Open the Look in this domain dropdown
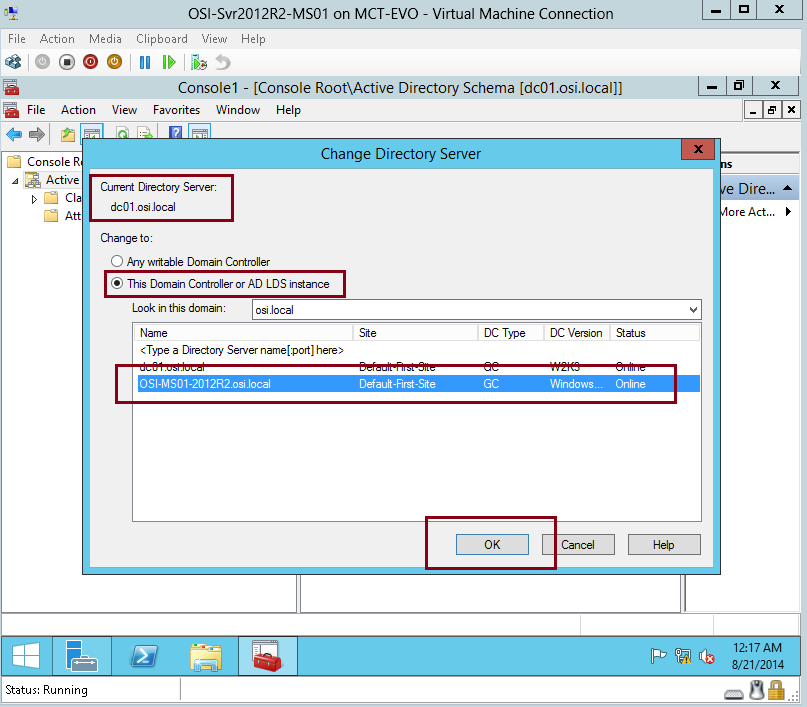The width and height of the screenshot is (807, 707). (693, 310)
